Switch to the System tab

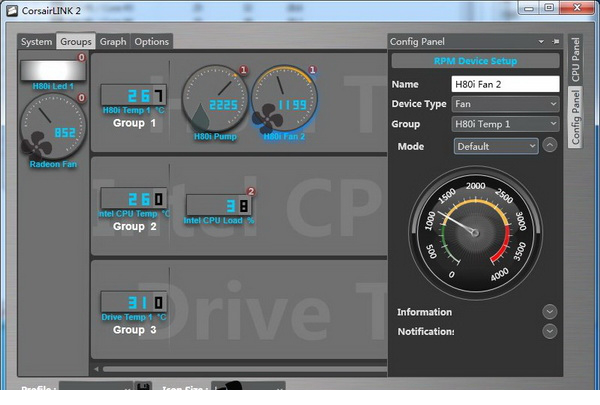click(x=36, y=42)
